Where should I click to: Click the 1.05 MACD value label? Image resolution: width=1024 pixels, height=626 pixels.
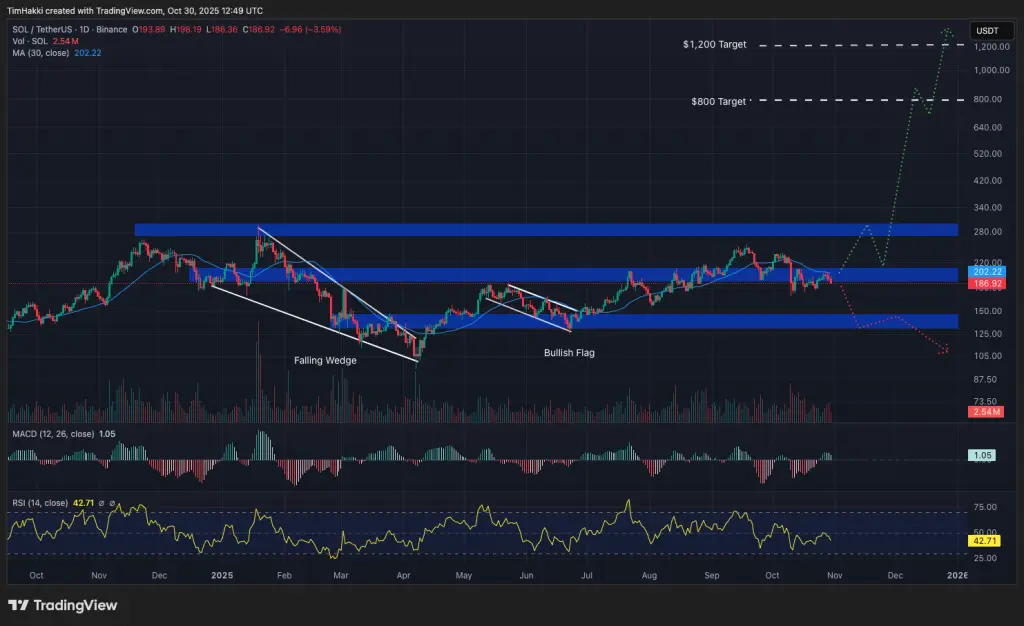(x=982, y=456)
